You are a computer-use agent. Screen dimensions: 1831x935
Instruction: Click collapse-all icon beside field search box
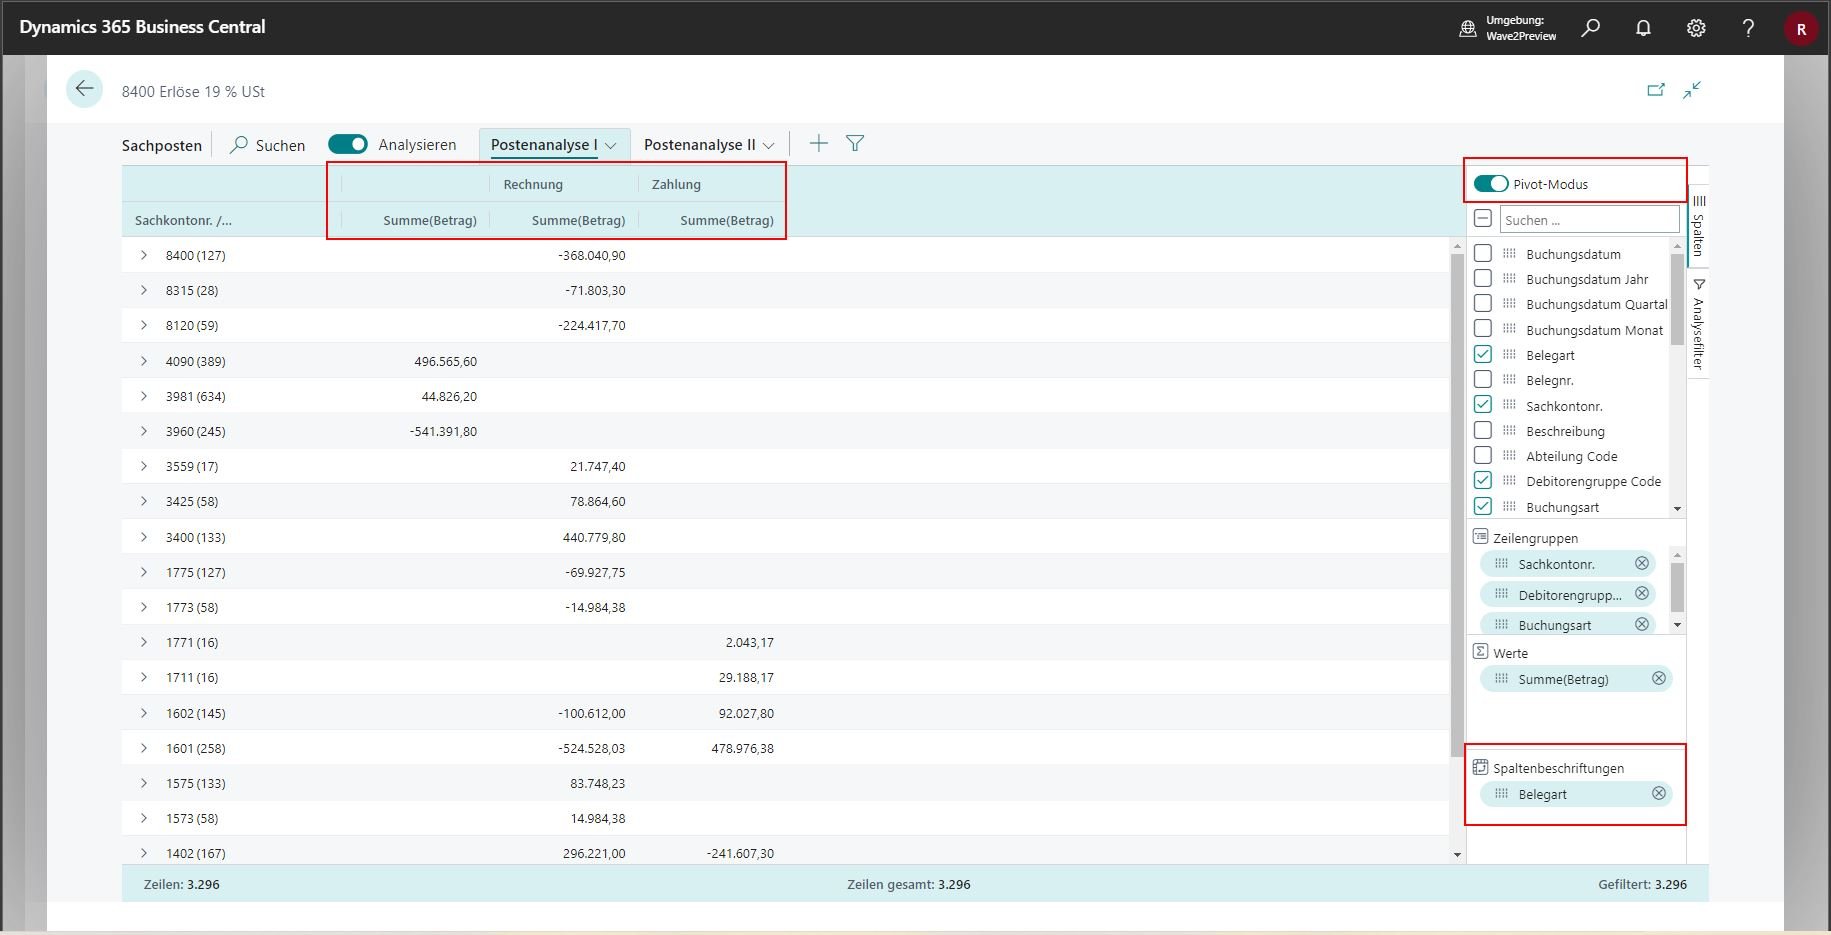[x=1483, y=218]
